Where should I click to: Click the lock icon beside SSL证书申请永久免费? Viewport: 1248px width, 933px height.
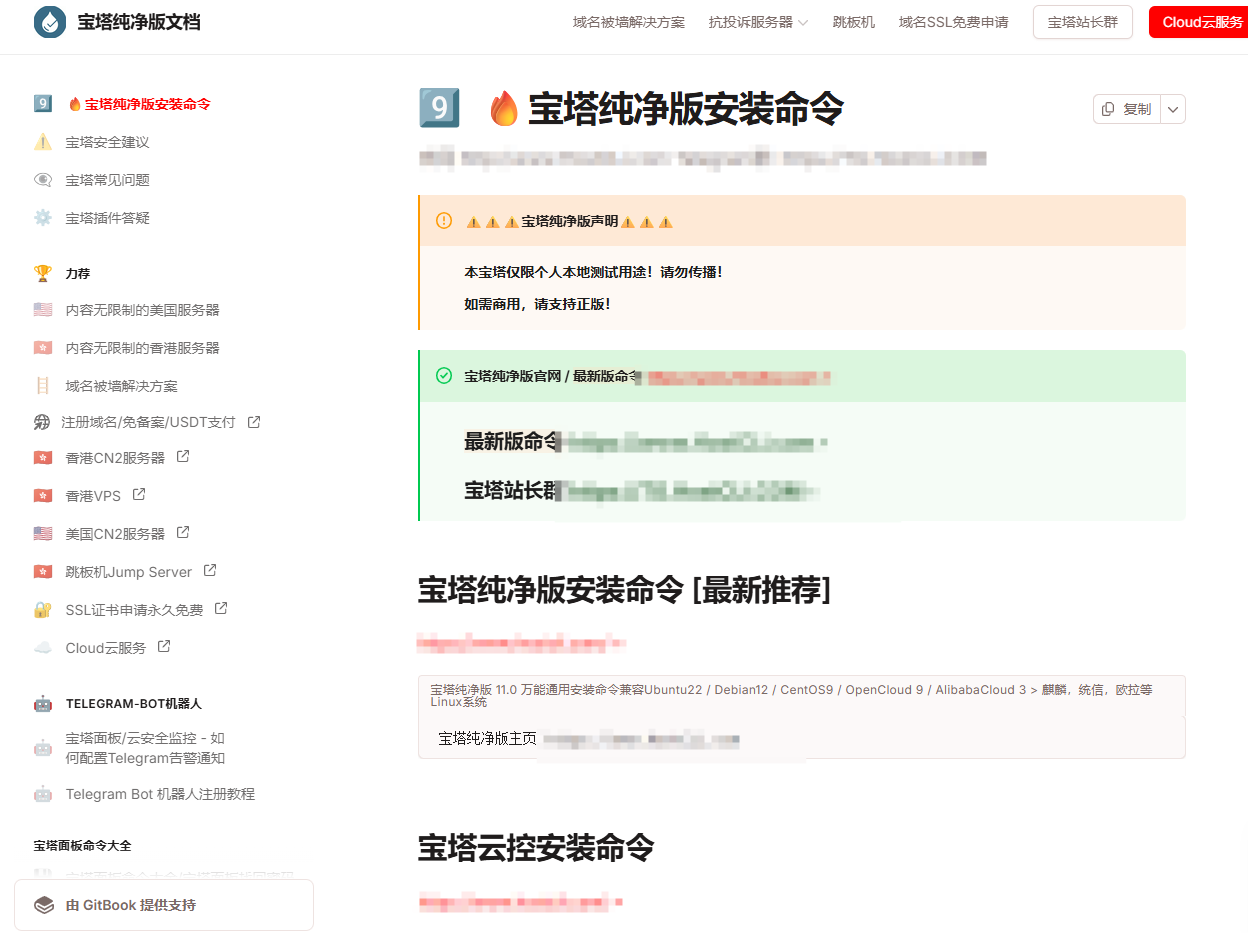[41, 609]
